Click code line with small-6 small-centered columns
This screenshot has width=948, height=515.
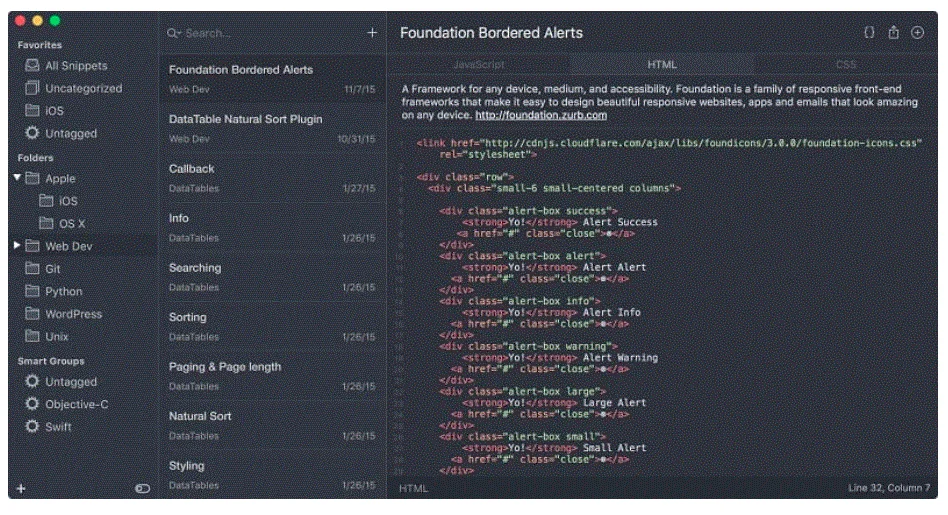554,188
